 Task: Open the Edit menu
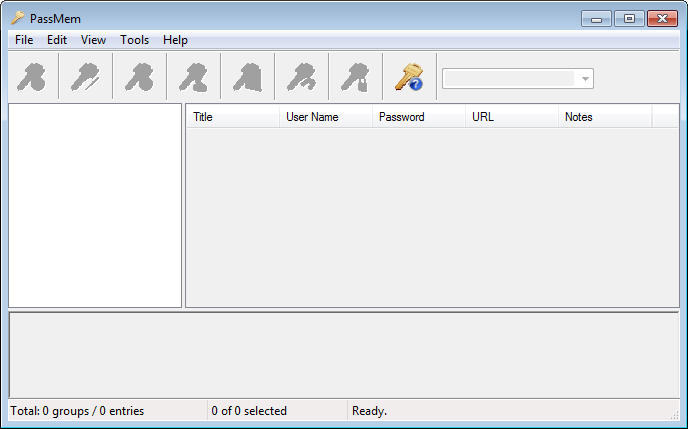tap(57, 40)
